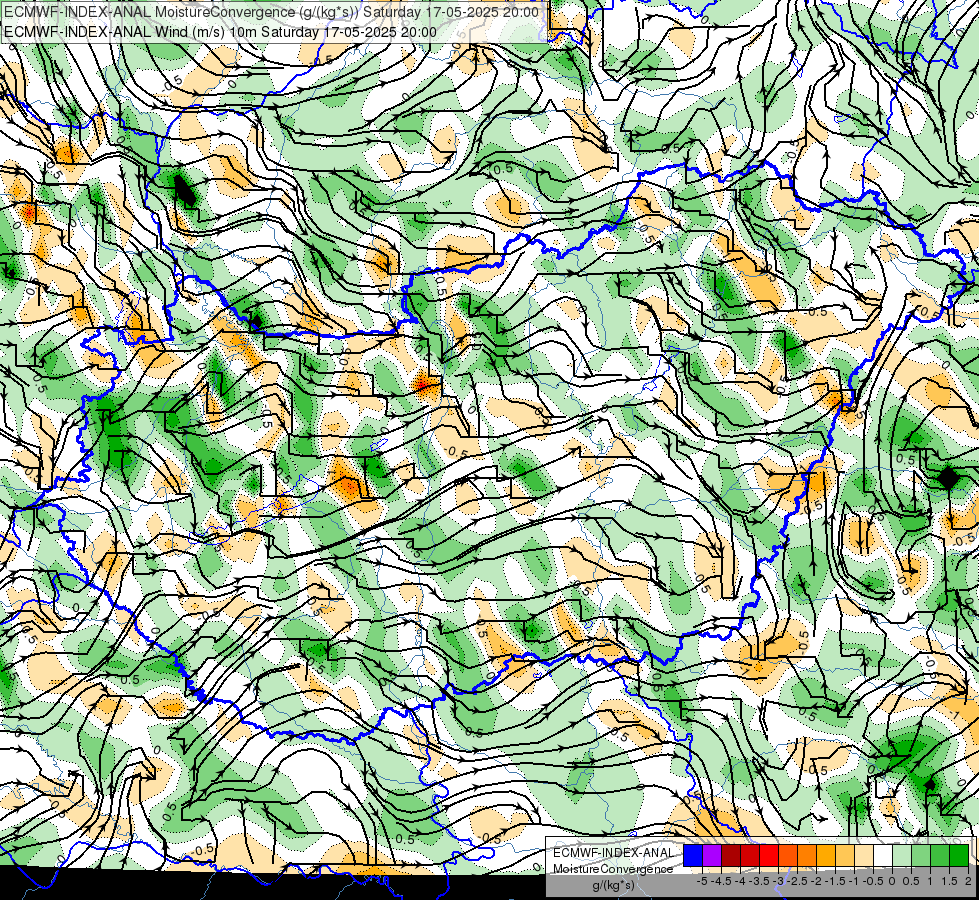979x900 pixels.
Task: Select the darkest maroon legend swatch
Action: 731,855
